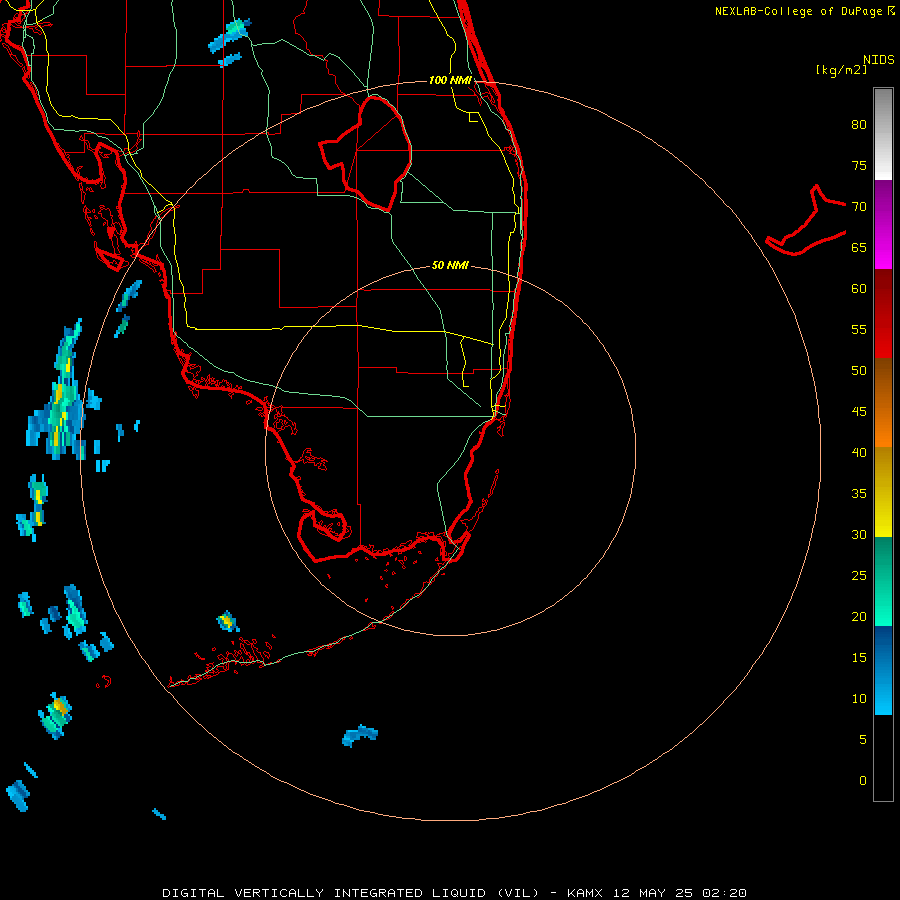Click the [kg/m2] units label
This screenshot has width=900, height=900.
(841, 70)
